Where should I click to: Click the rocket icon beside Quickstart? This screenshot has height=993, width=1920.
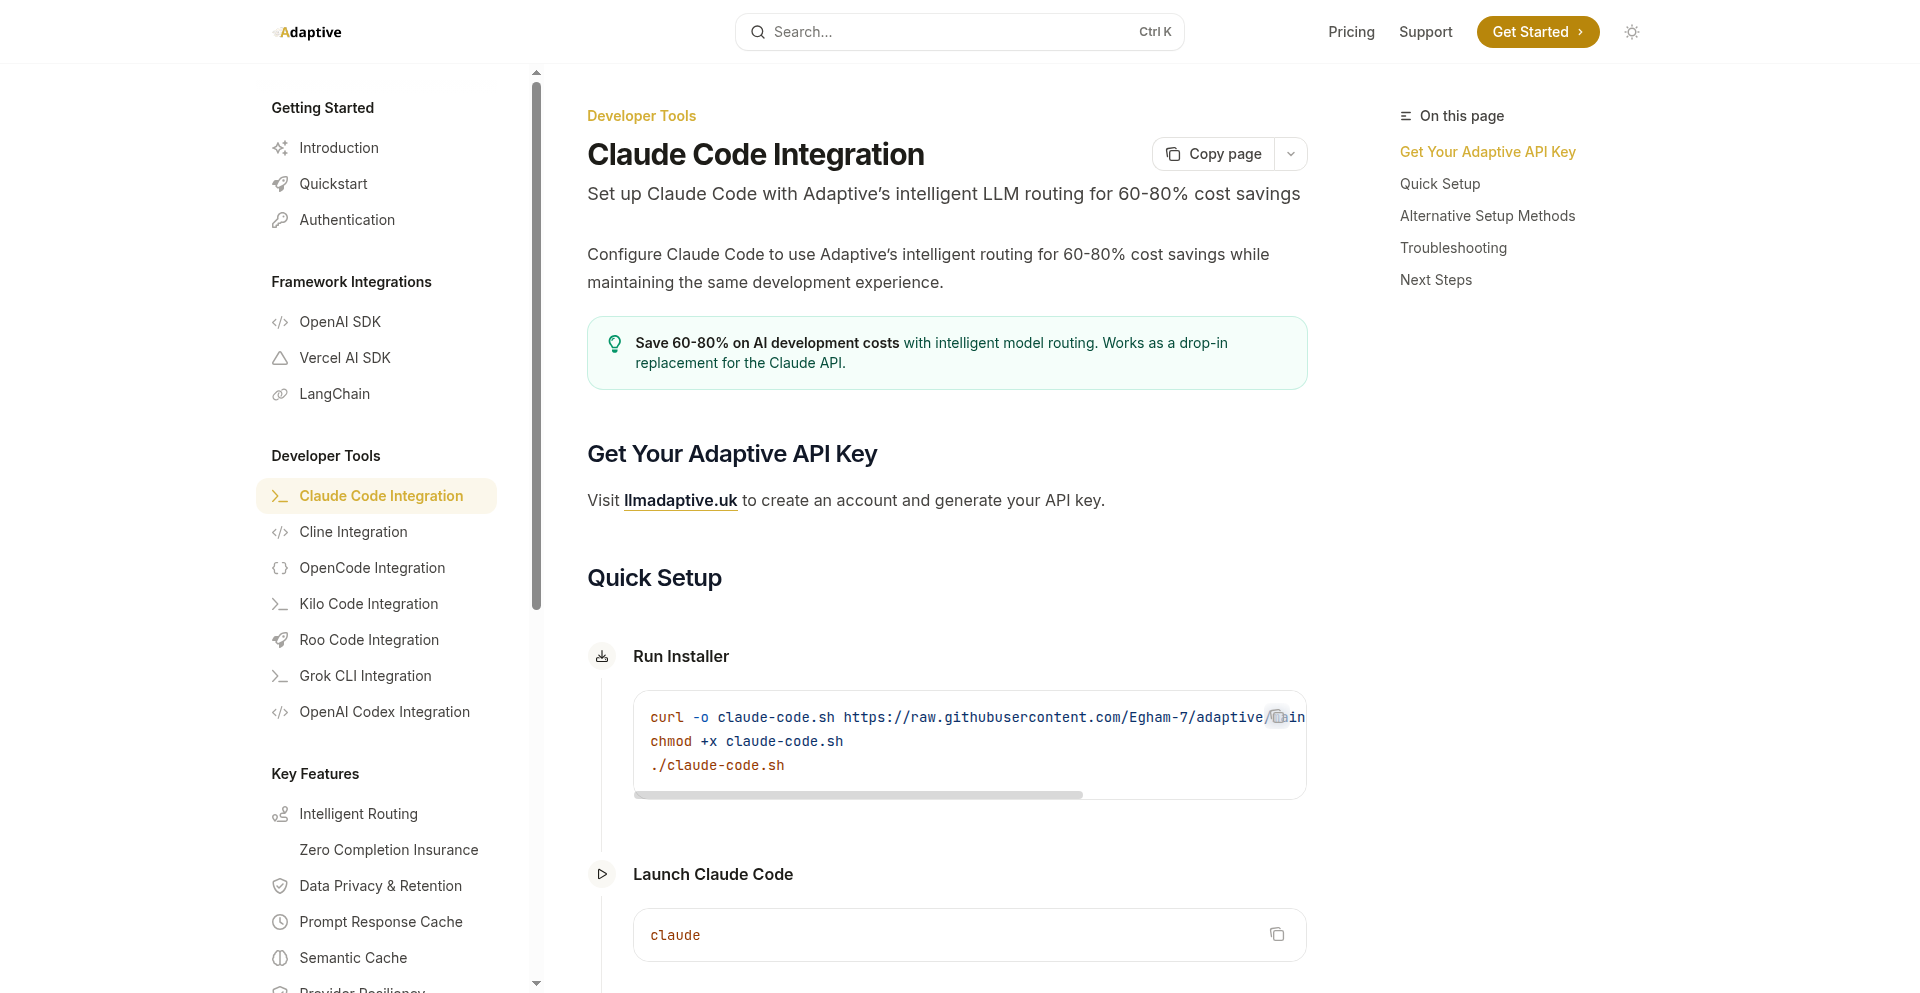pyautogui.click(x=280, y=184)
